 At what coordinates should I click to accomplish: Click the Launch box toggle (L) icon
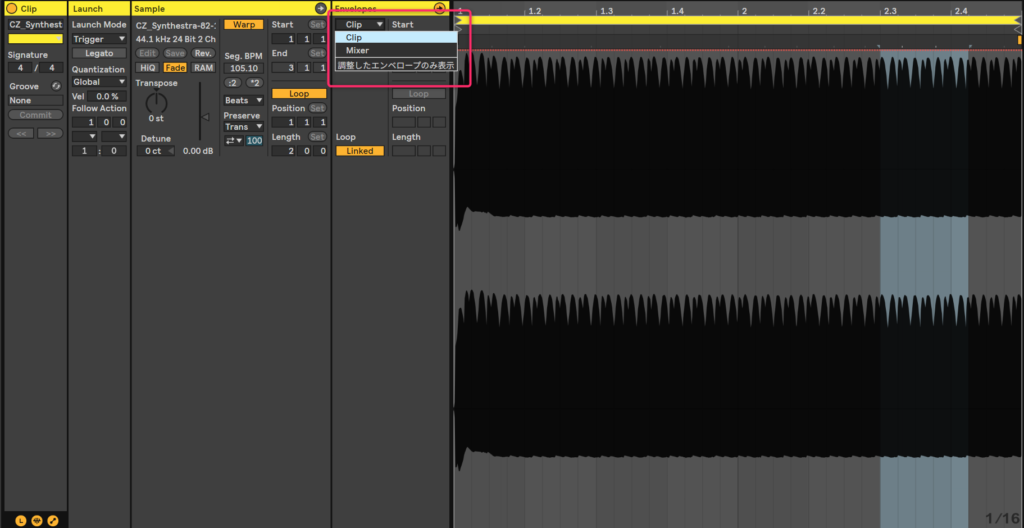21,520
